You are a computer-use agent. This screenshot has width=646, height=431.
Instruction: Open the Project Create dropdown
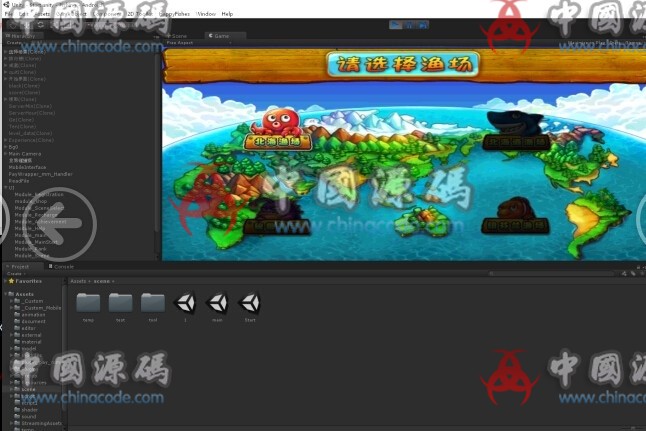[16, 274]
